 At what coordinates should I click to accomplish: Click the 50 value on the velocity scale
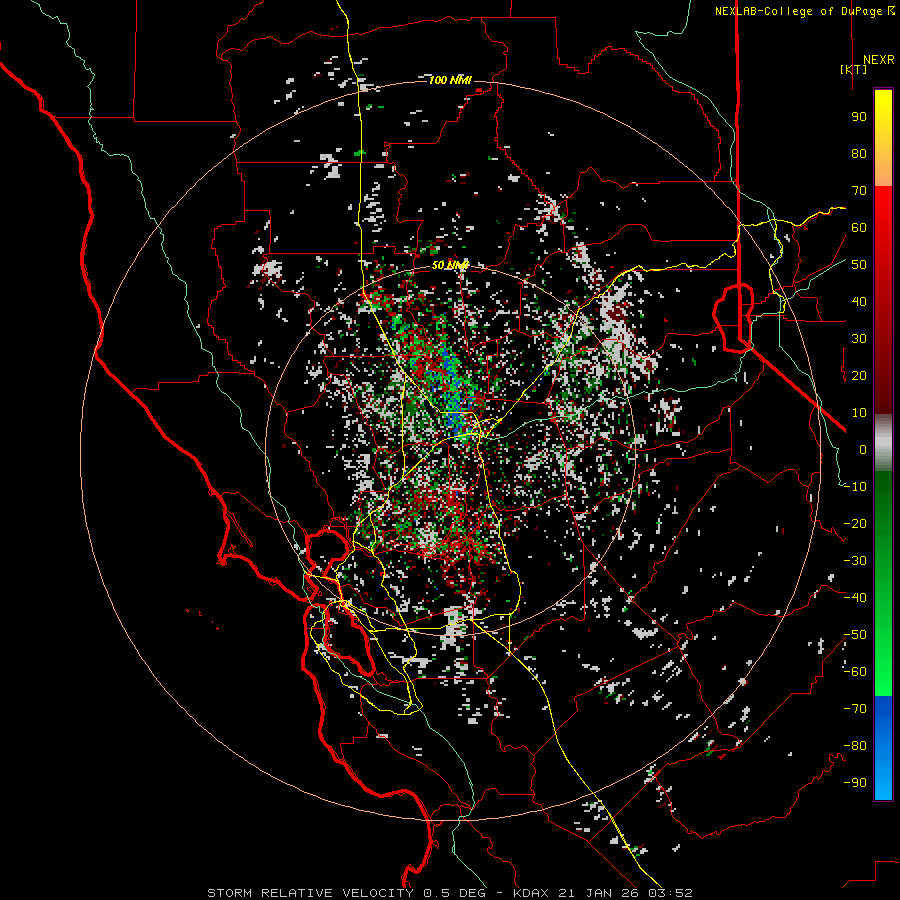(x=859, y=265)
